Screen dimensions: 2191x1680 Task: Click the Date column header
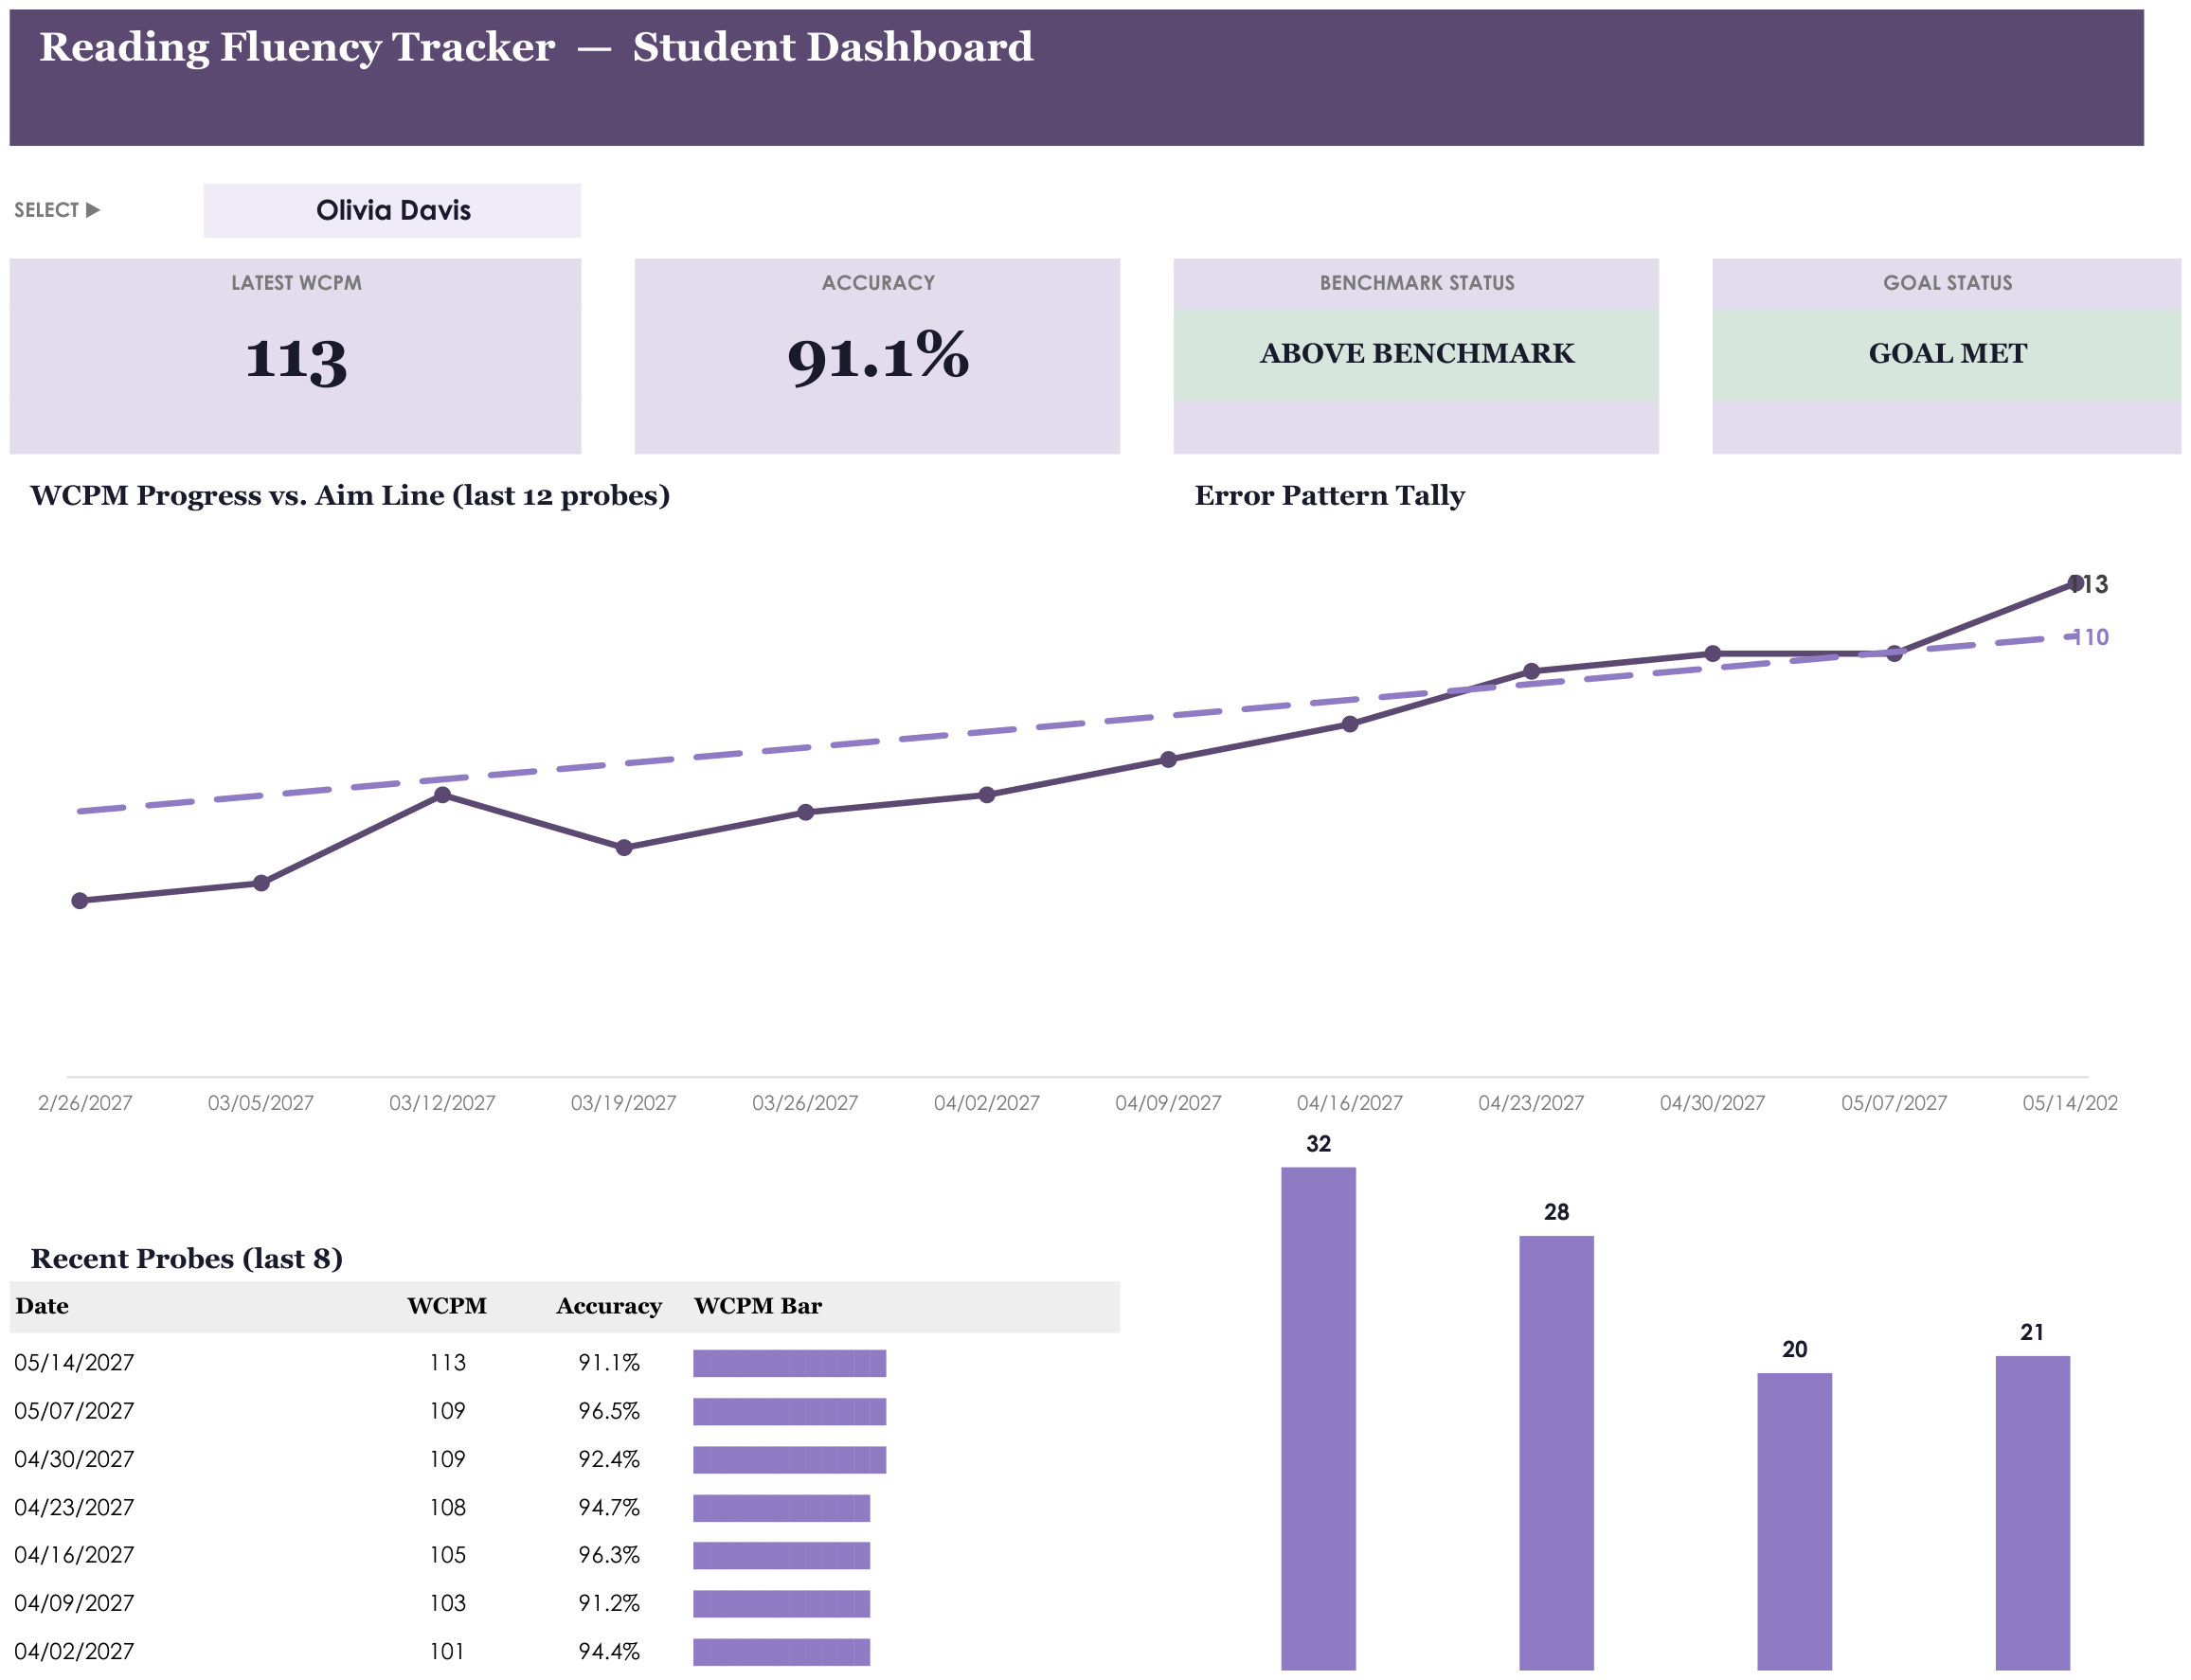pyautogui.click(x=42, y=1306)
